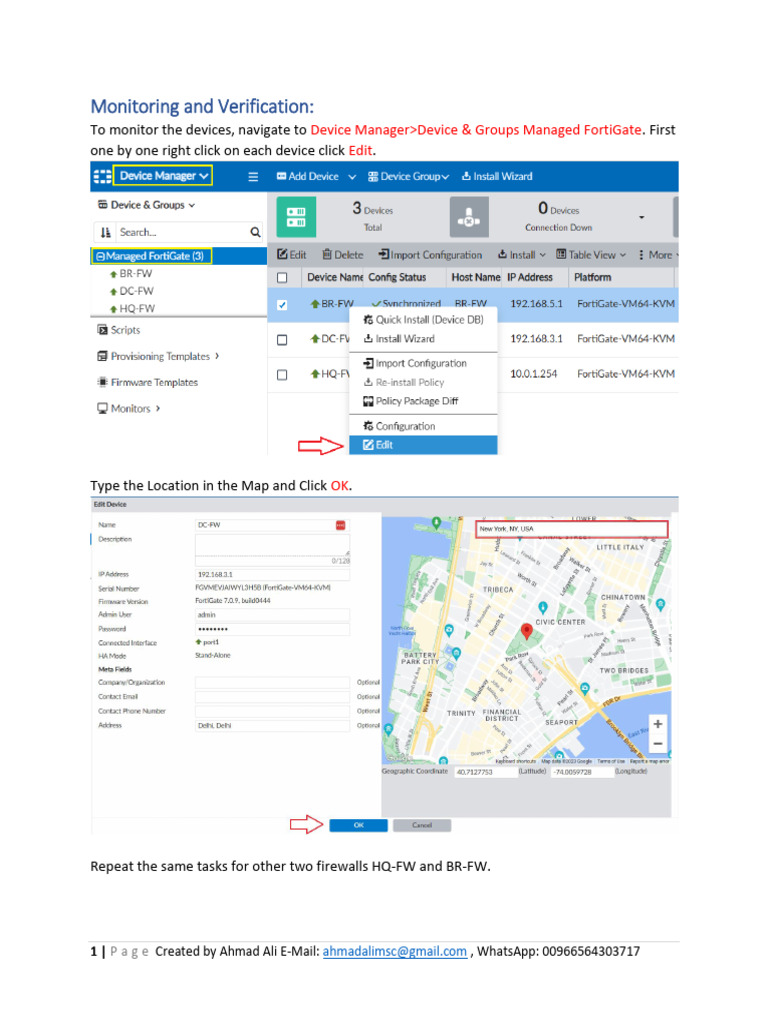Click the sort icon left of Search field
This screenshot has height=1024, width=768.
point(106,232)
